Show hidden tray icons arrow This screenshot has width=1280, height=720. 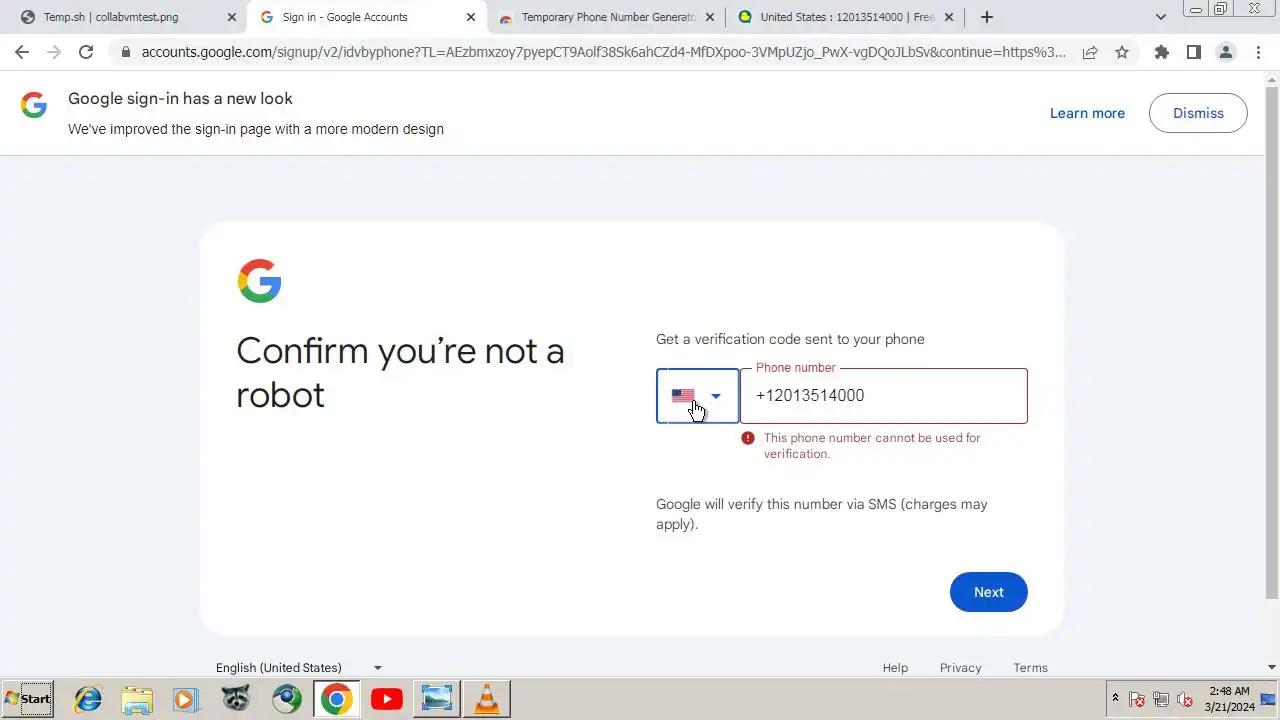pyautogui.click(x=1116, y=698)
